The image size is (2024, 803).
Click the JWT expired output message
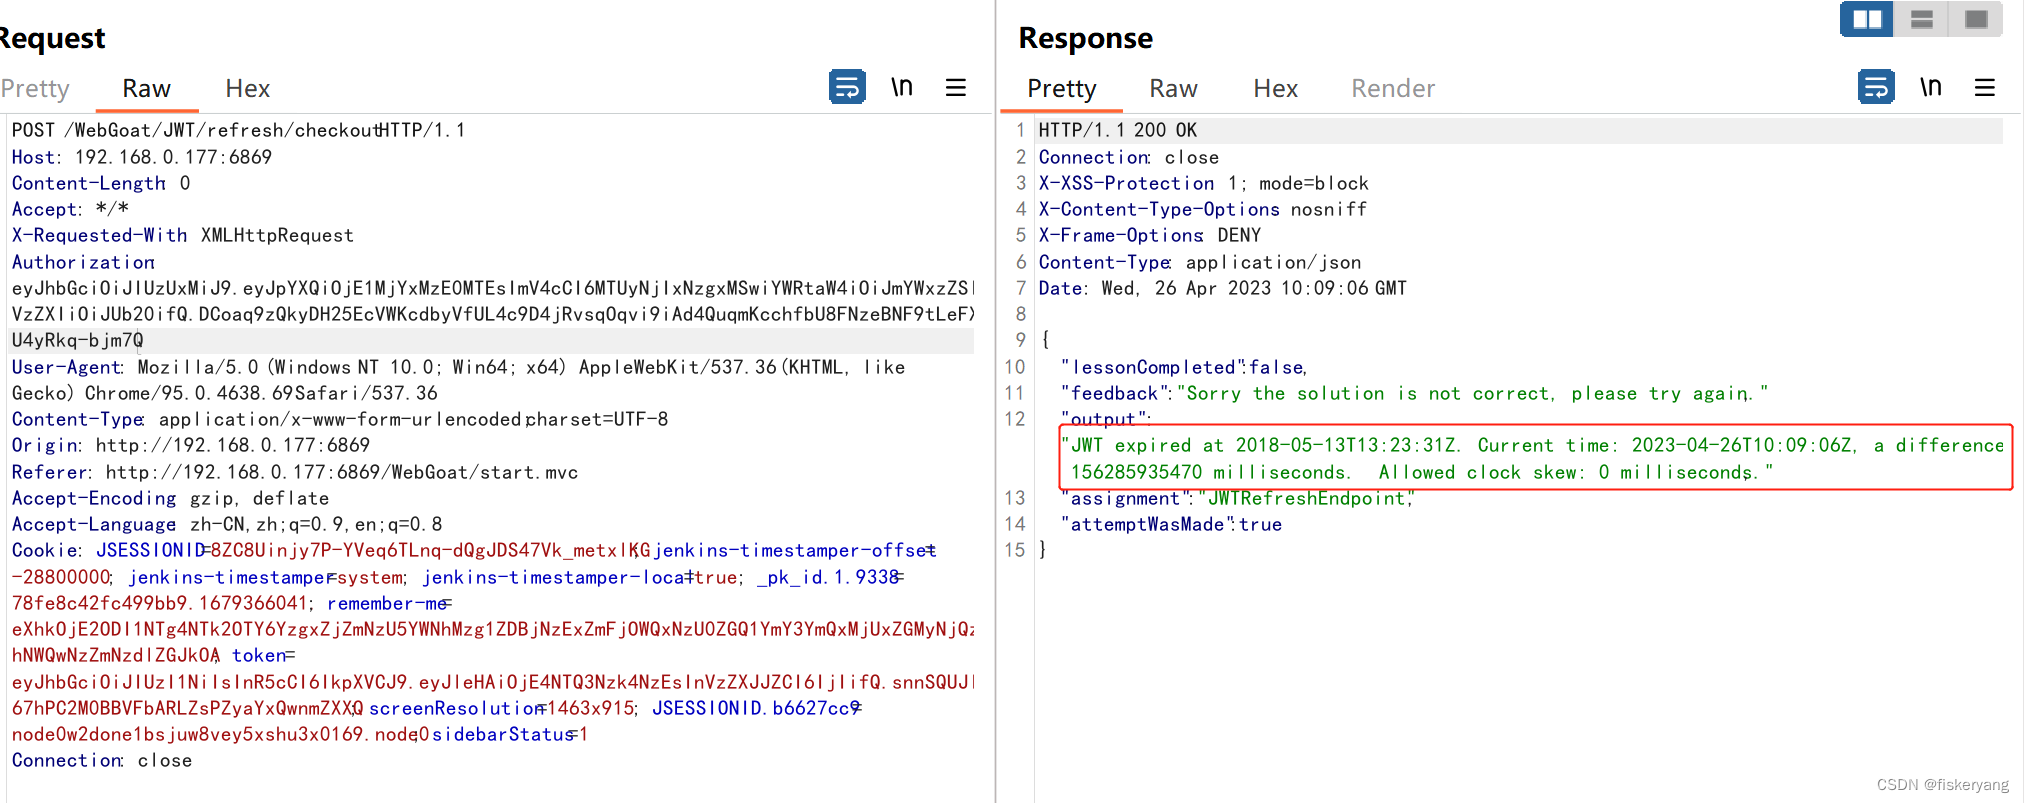pos(1537,458)
